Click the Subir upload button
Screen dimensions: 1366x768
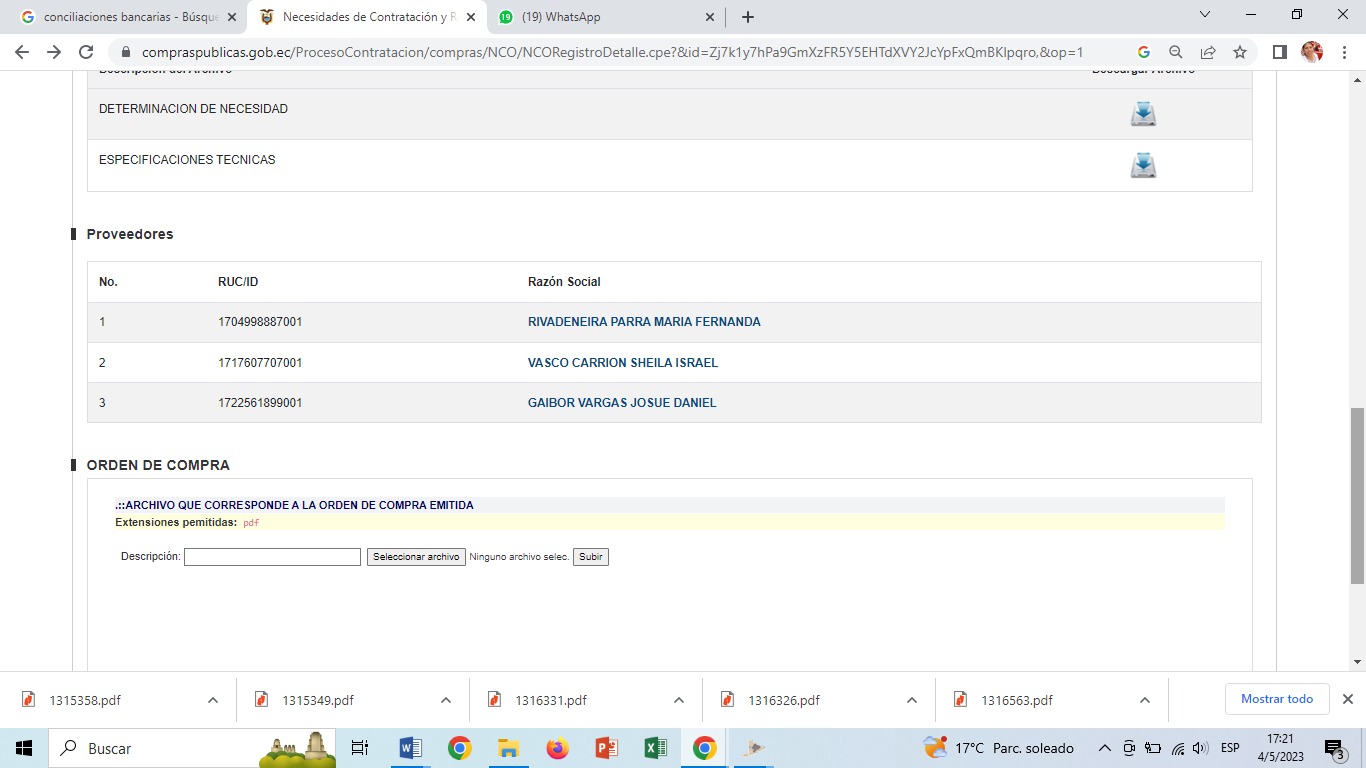tap(590, 557)
